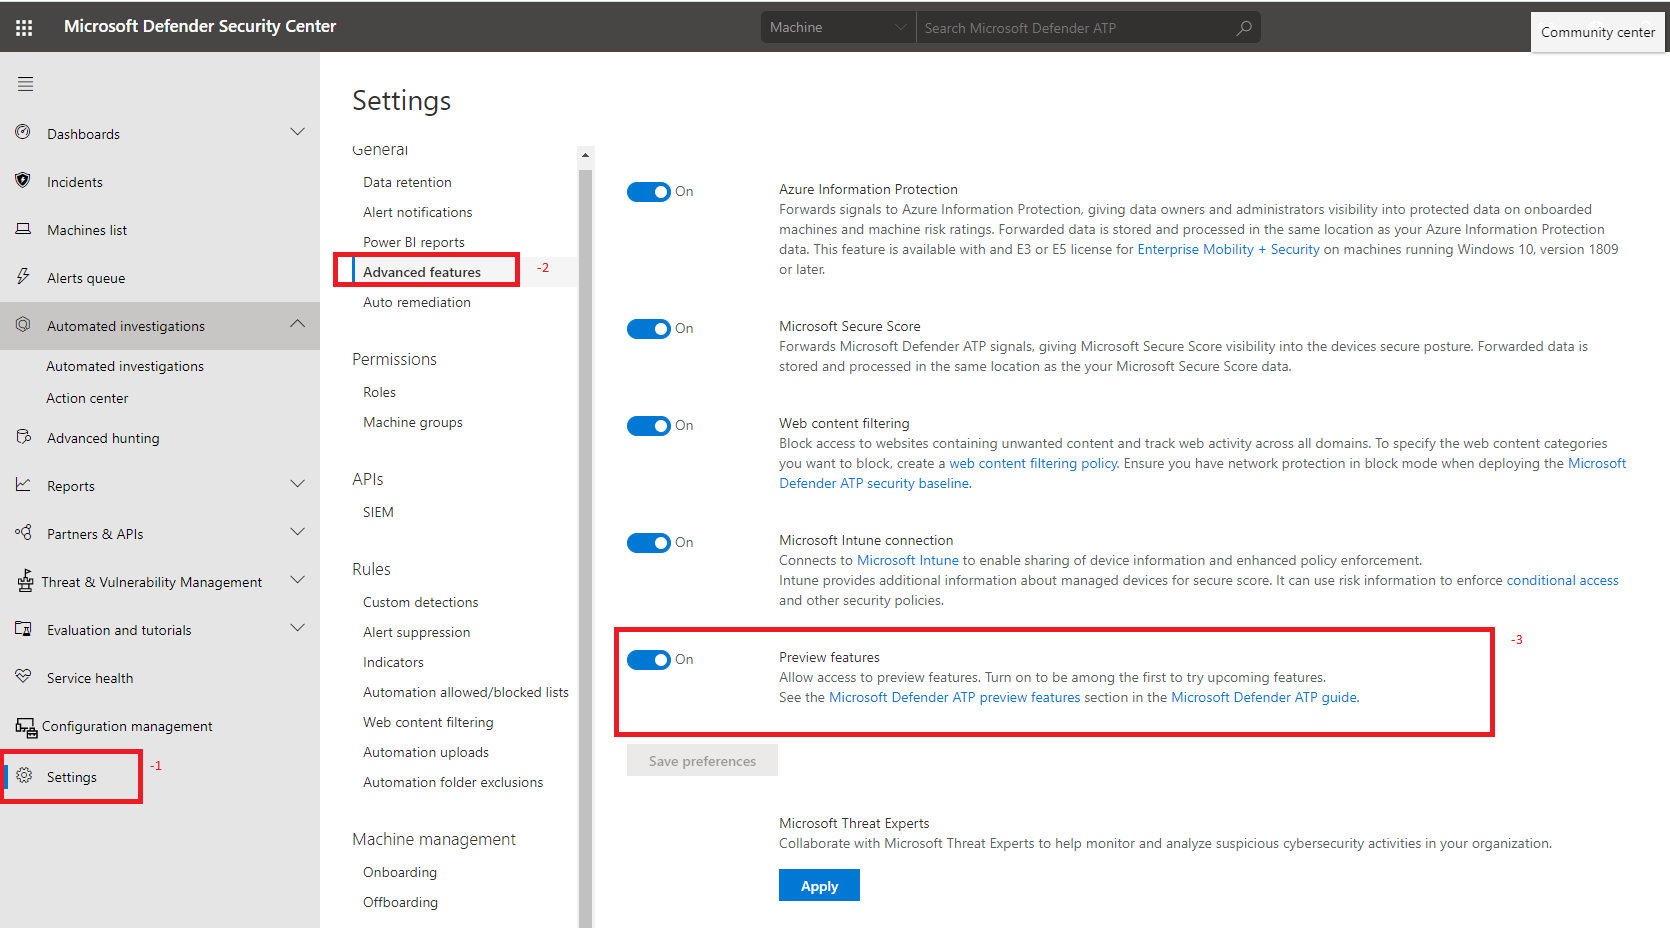Expand Evaluation and tutorials chevron
The image size is (1670, 928).
(297, 628)
